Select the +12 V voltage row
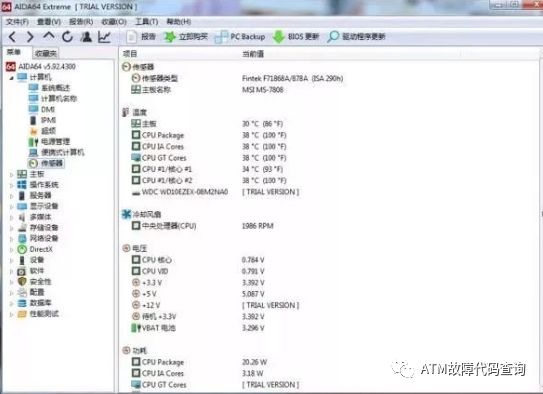 (215, 305)
